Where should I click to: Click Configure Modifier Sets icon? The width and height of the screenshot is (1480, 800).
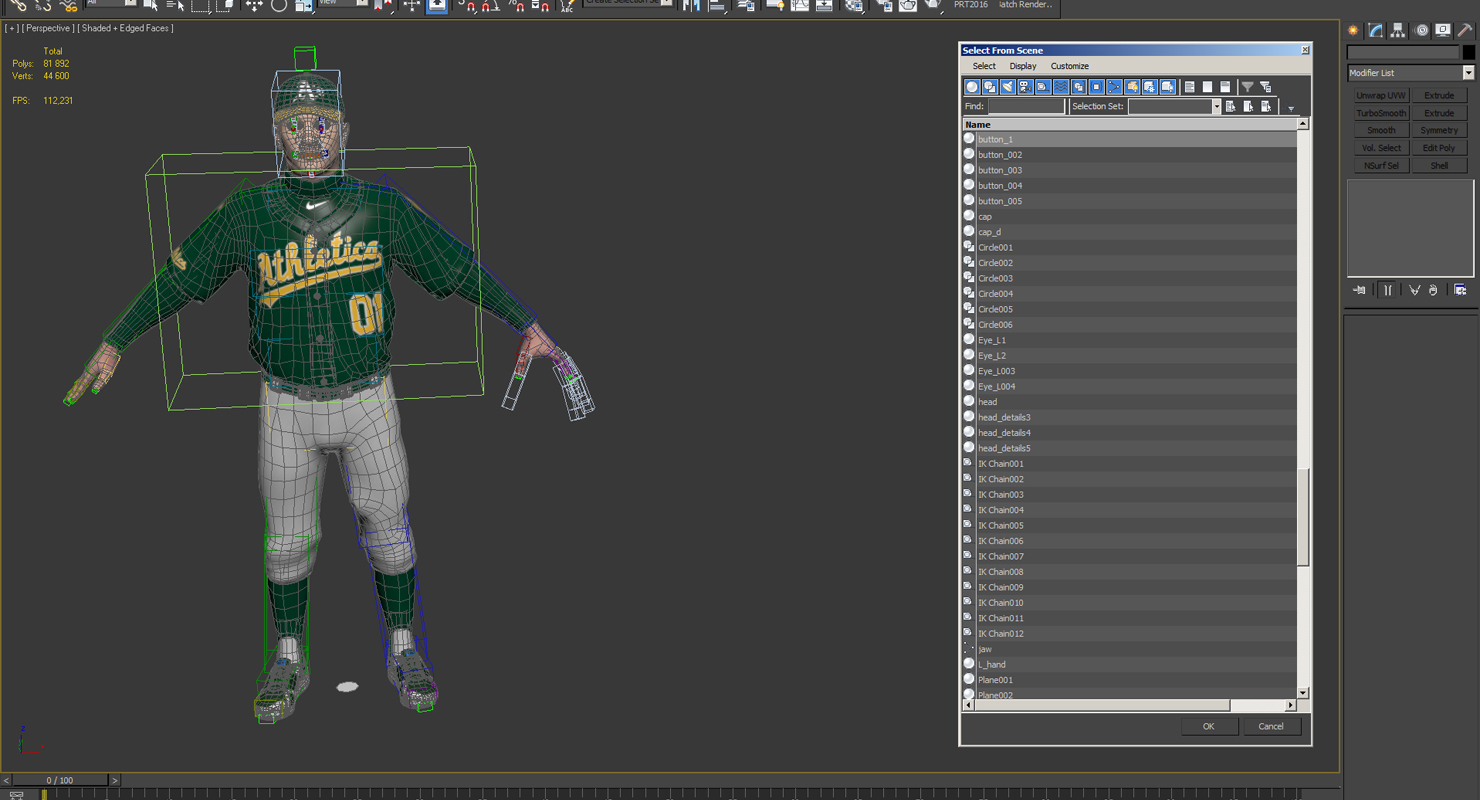(1460, 290)
